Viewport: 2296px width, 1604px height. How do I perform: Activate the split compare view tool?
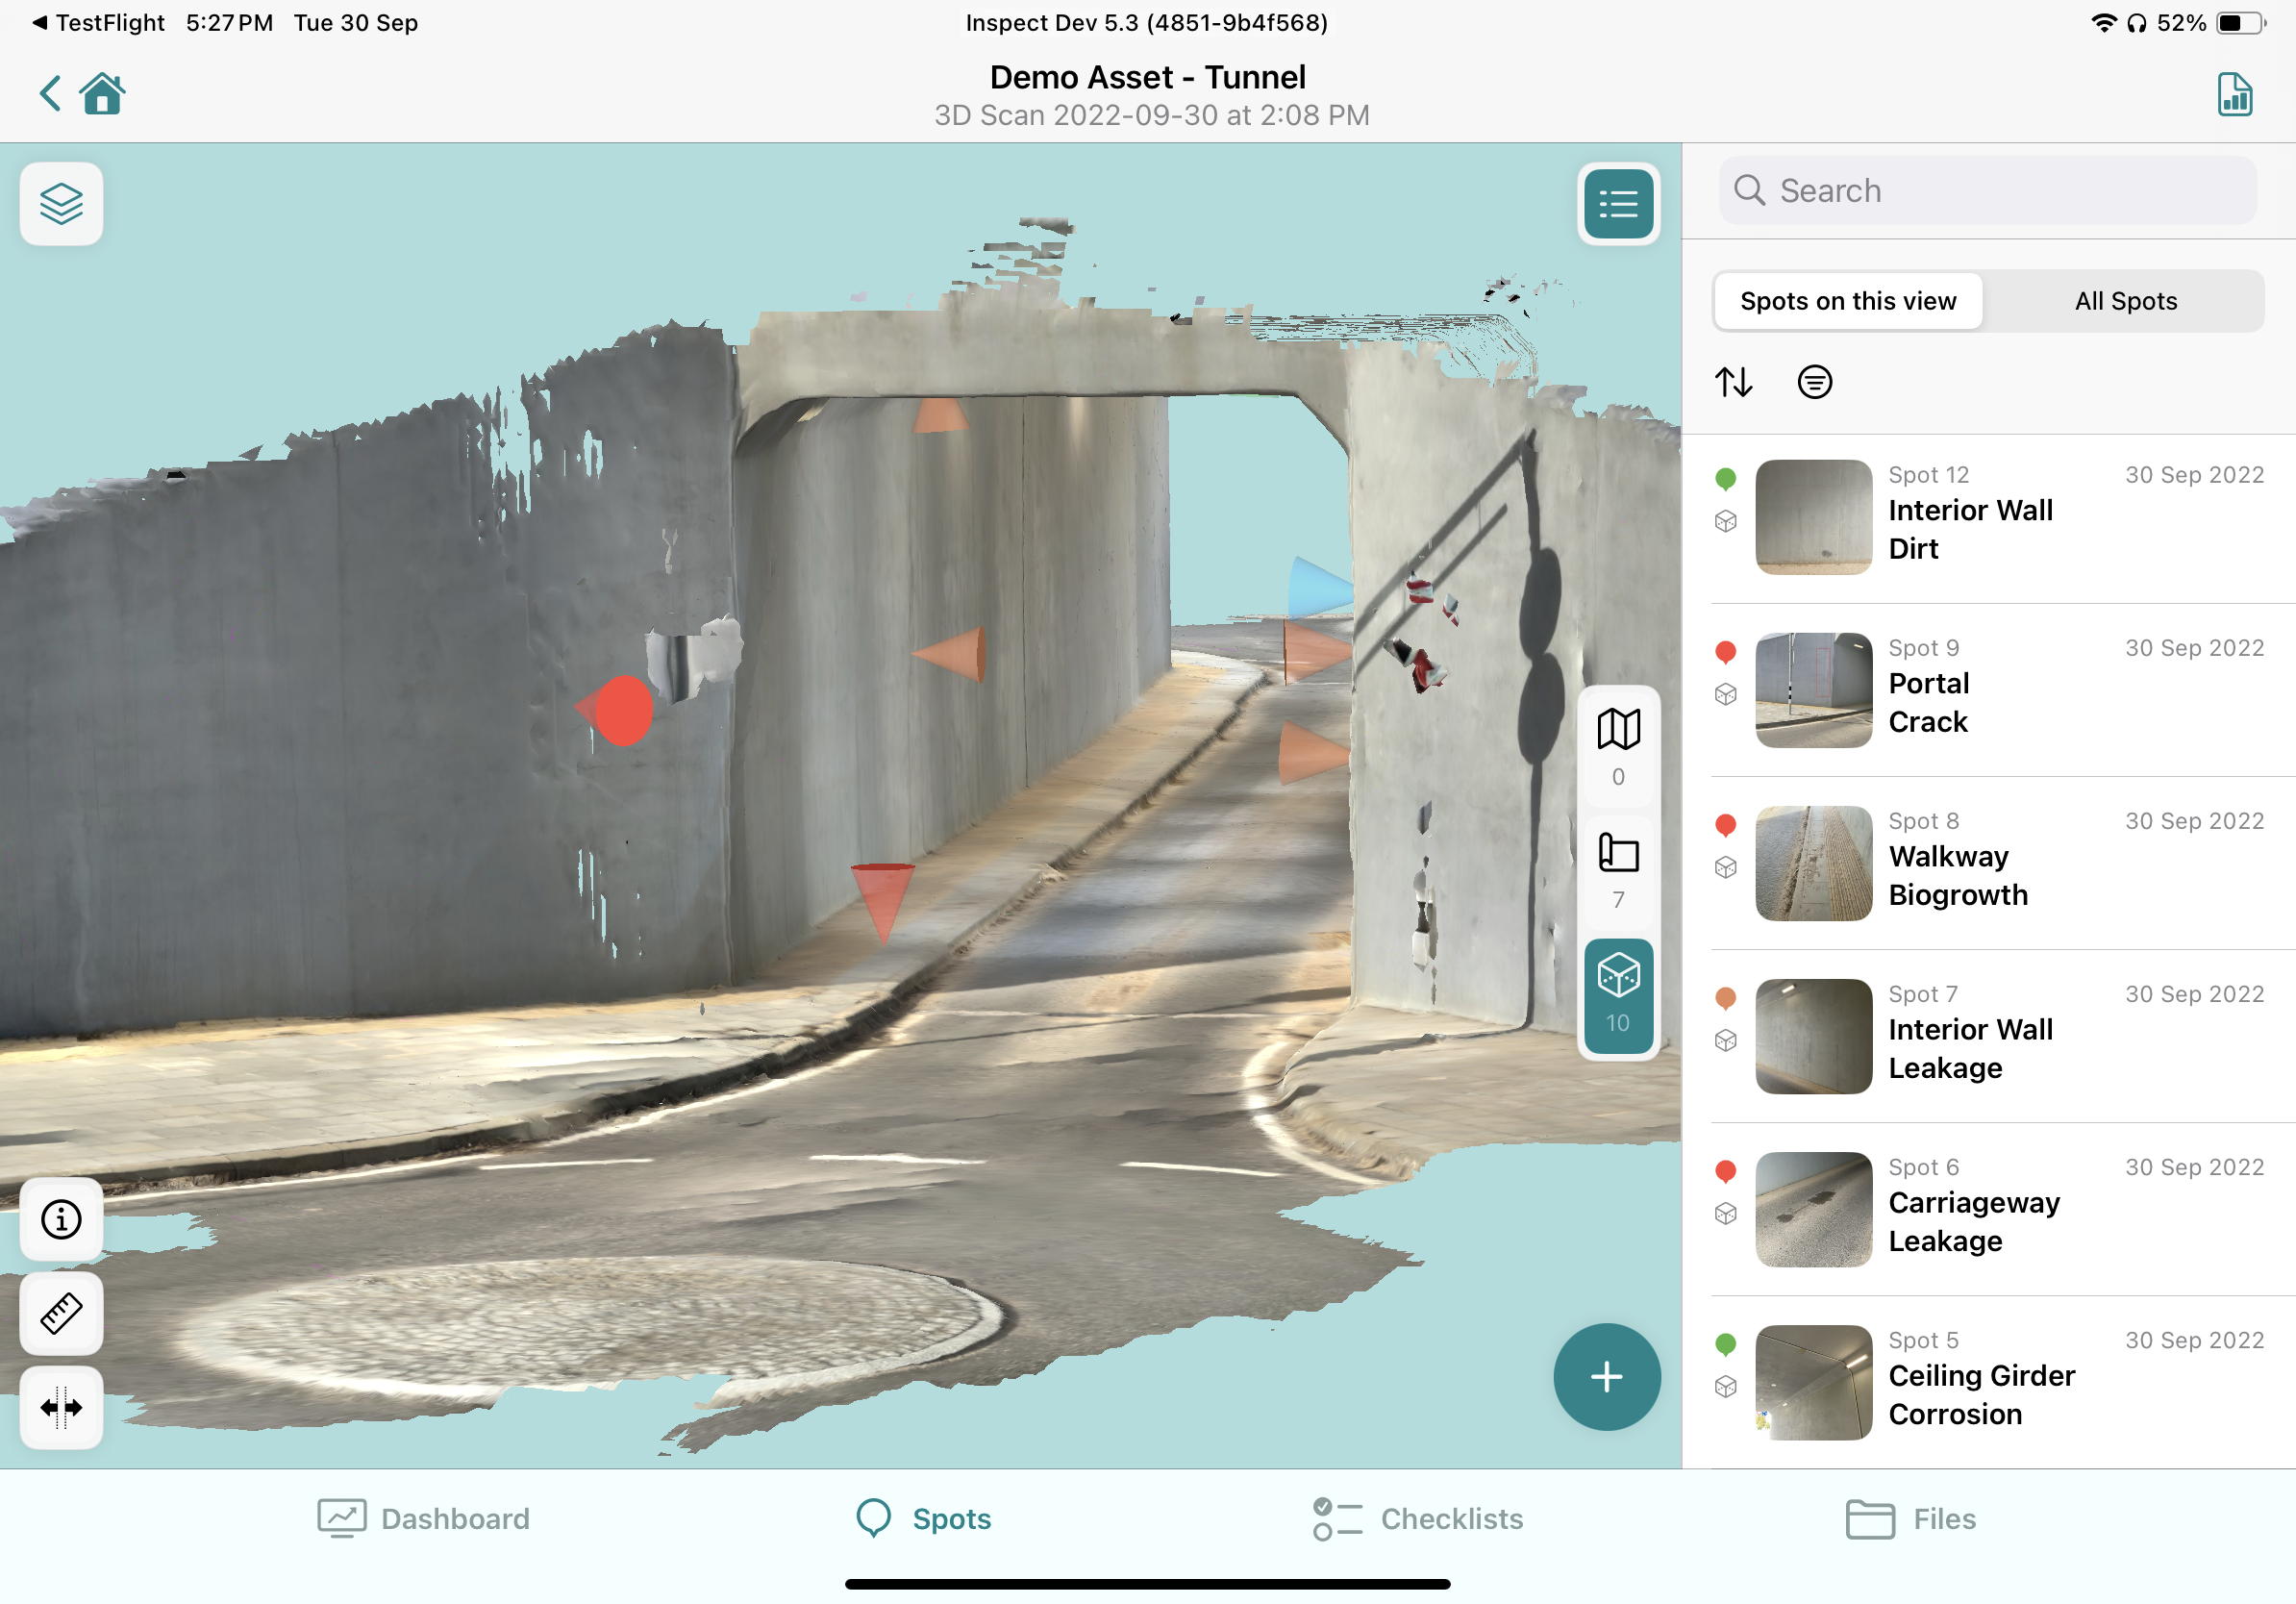61,1407
